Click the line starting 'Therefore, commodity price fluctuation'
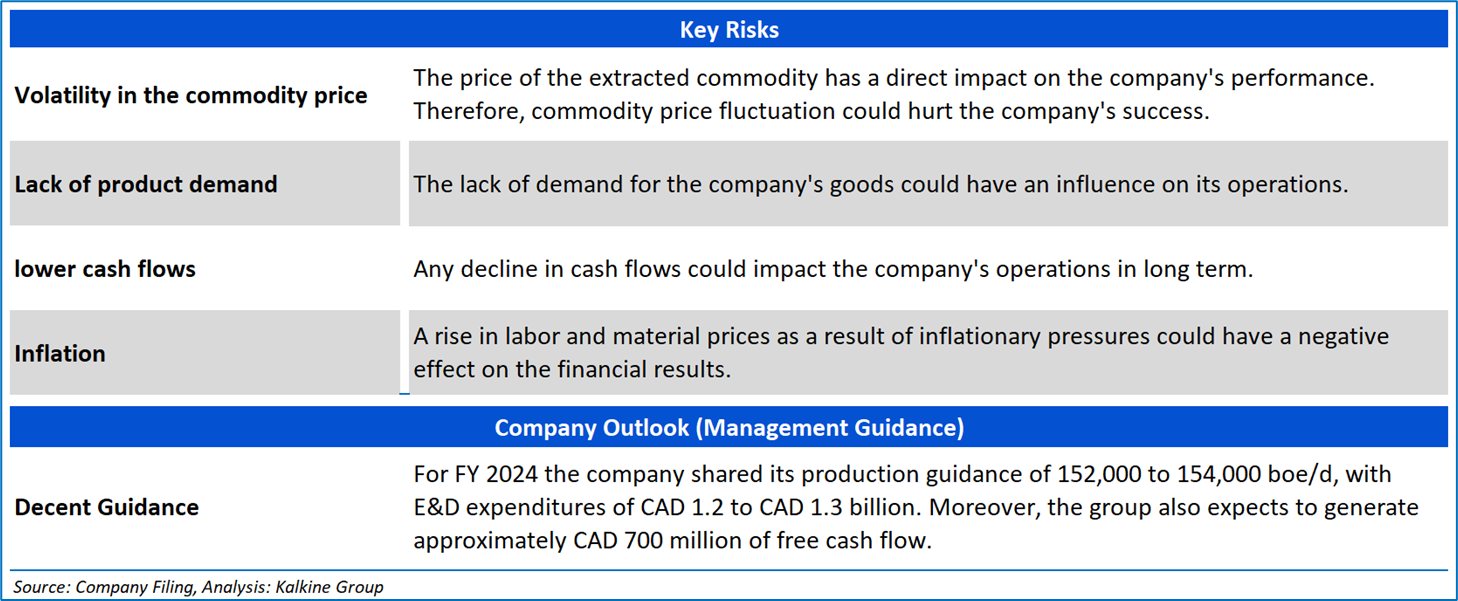Image resolution: width=1458 pixels, height=601 pixels. click(x=811, y=111)
